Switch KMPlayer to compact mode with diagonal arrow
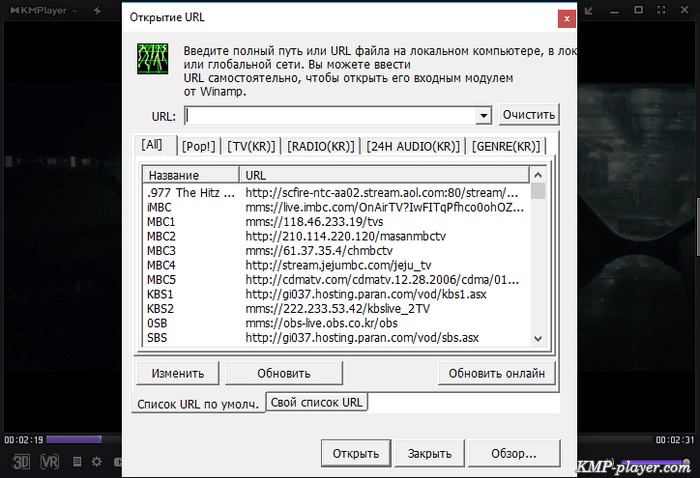Screen dimensions: 700x478 (x=589, y=10)
